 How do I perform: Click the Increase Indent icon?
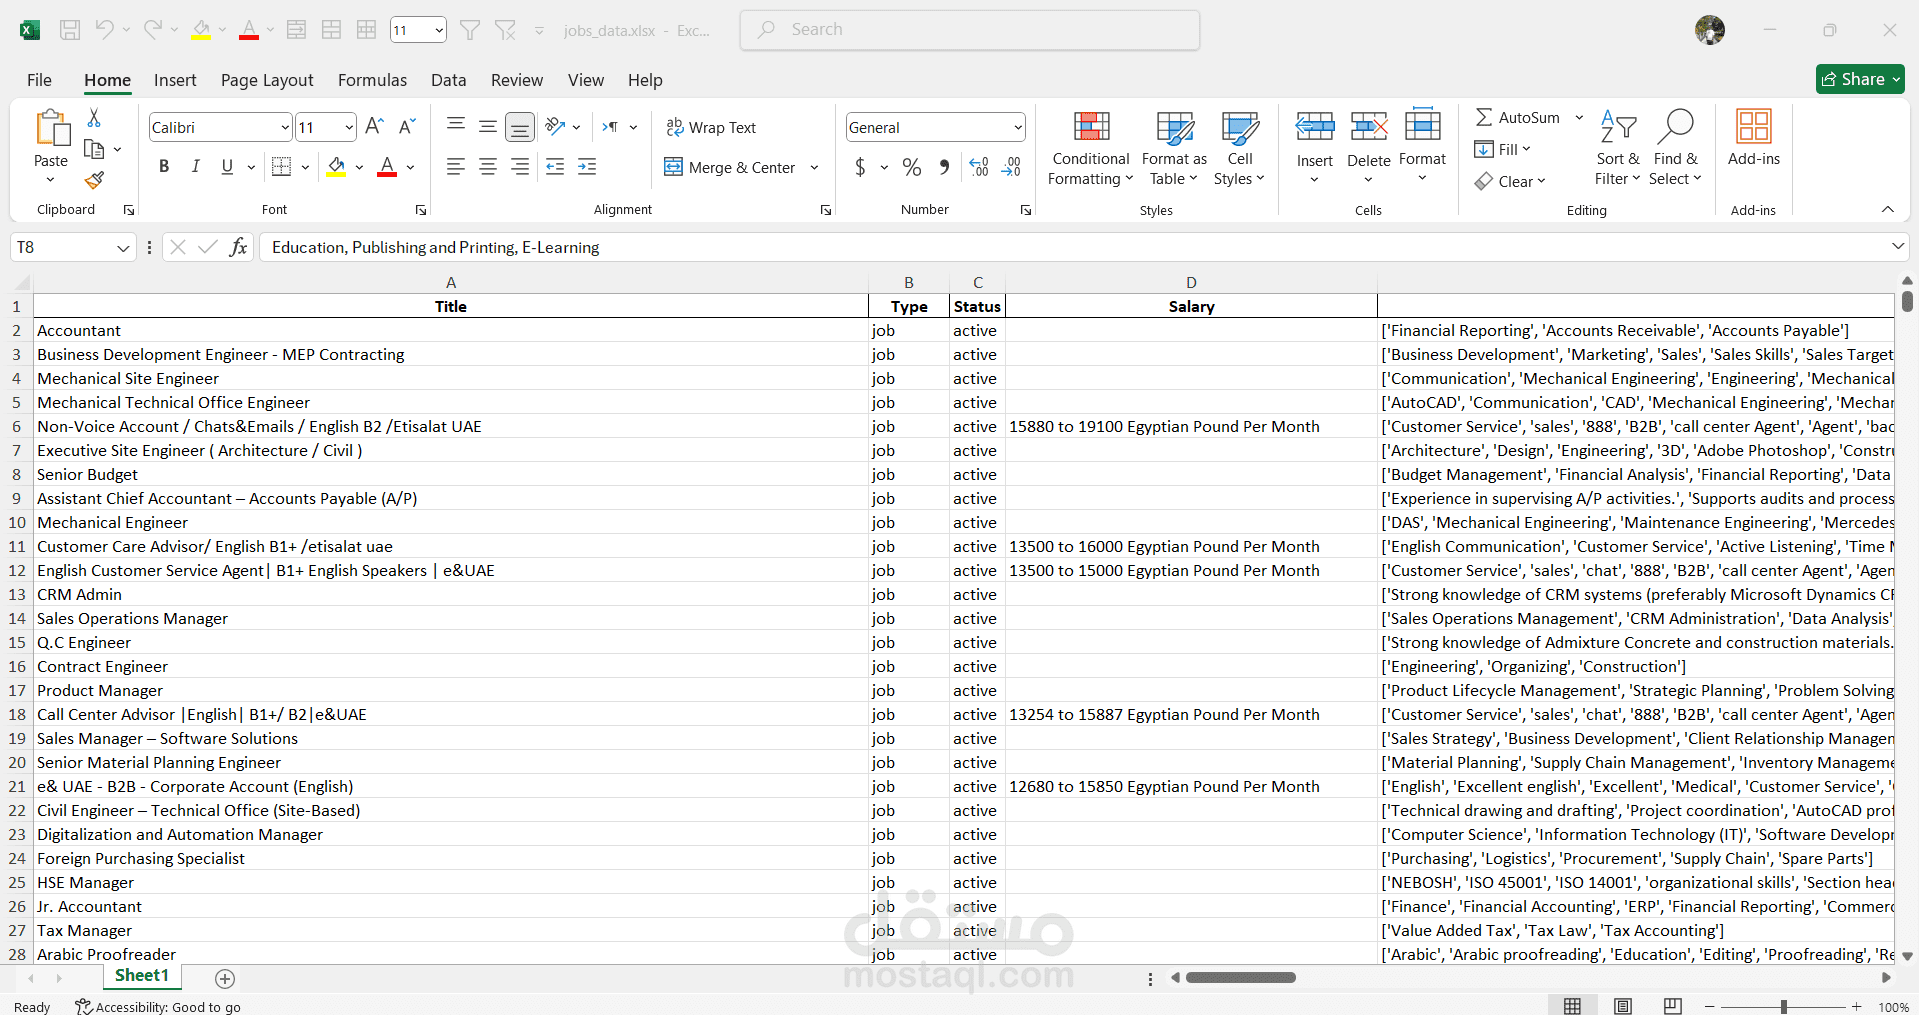(587, 167)
